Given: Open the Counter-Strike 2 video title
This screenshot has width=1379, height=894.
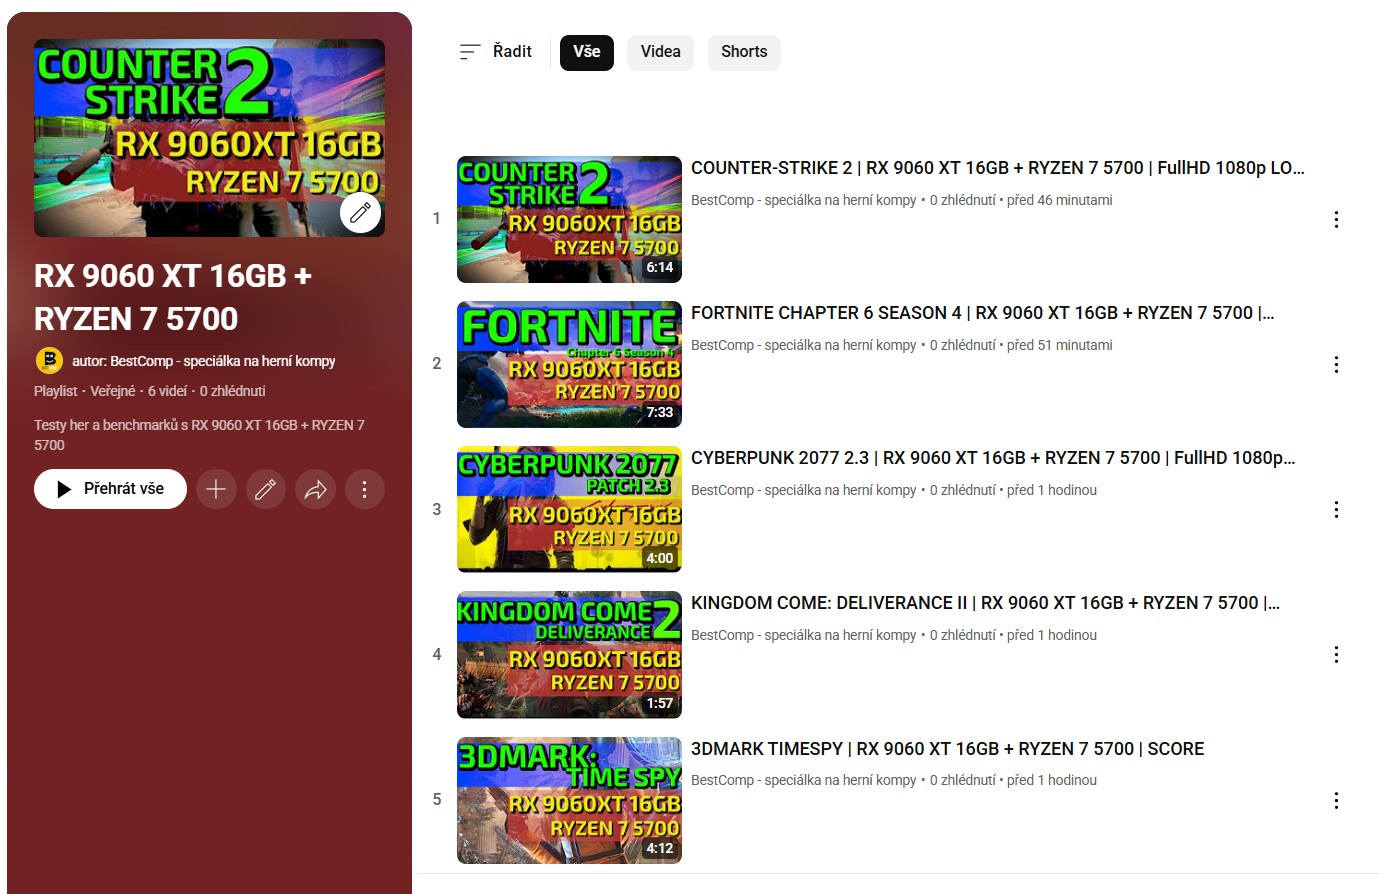Looking at the screenshot, I should tap(998, 168).
